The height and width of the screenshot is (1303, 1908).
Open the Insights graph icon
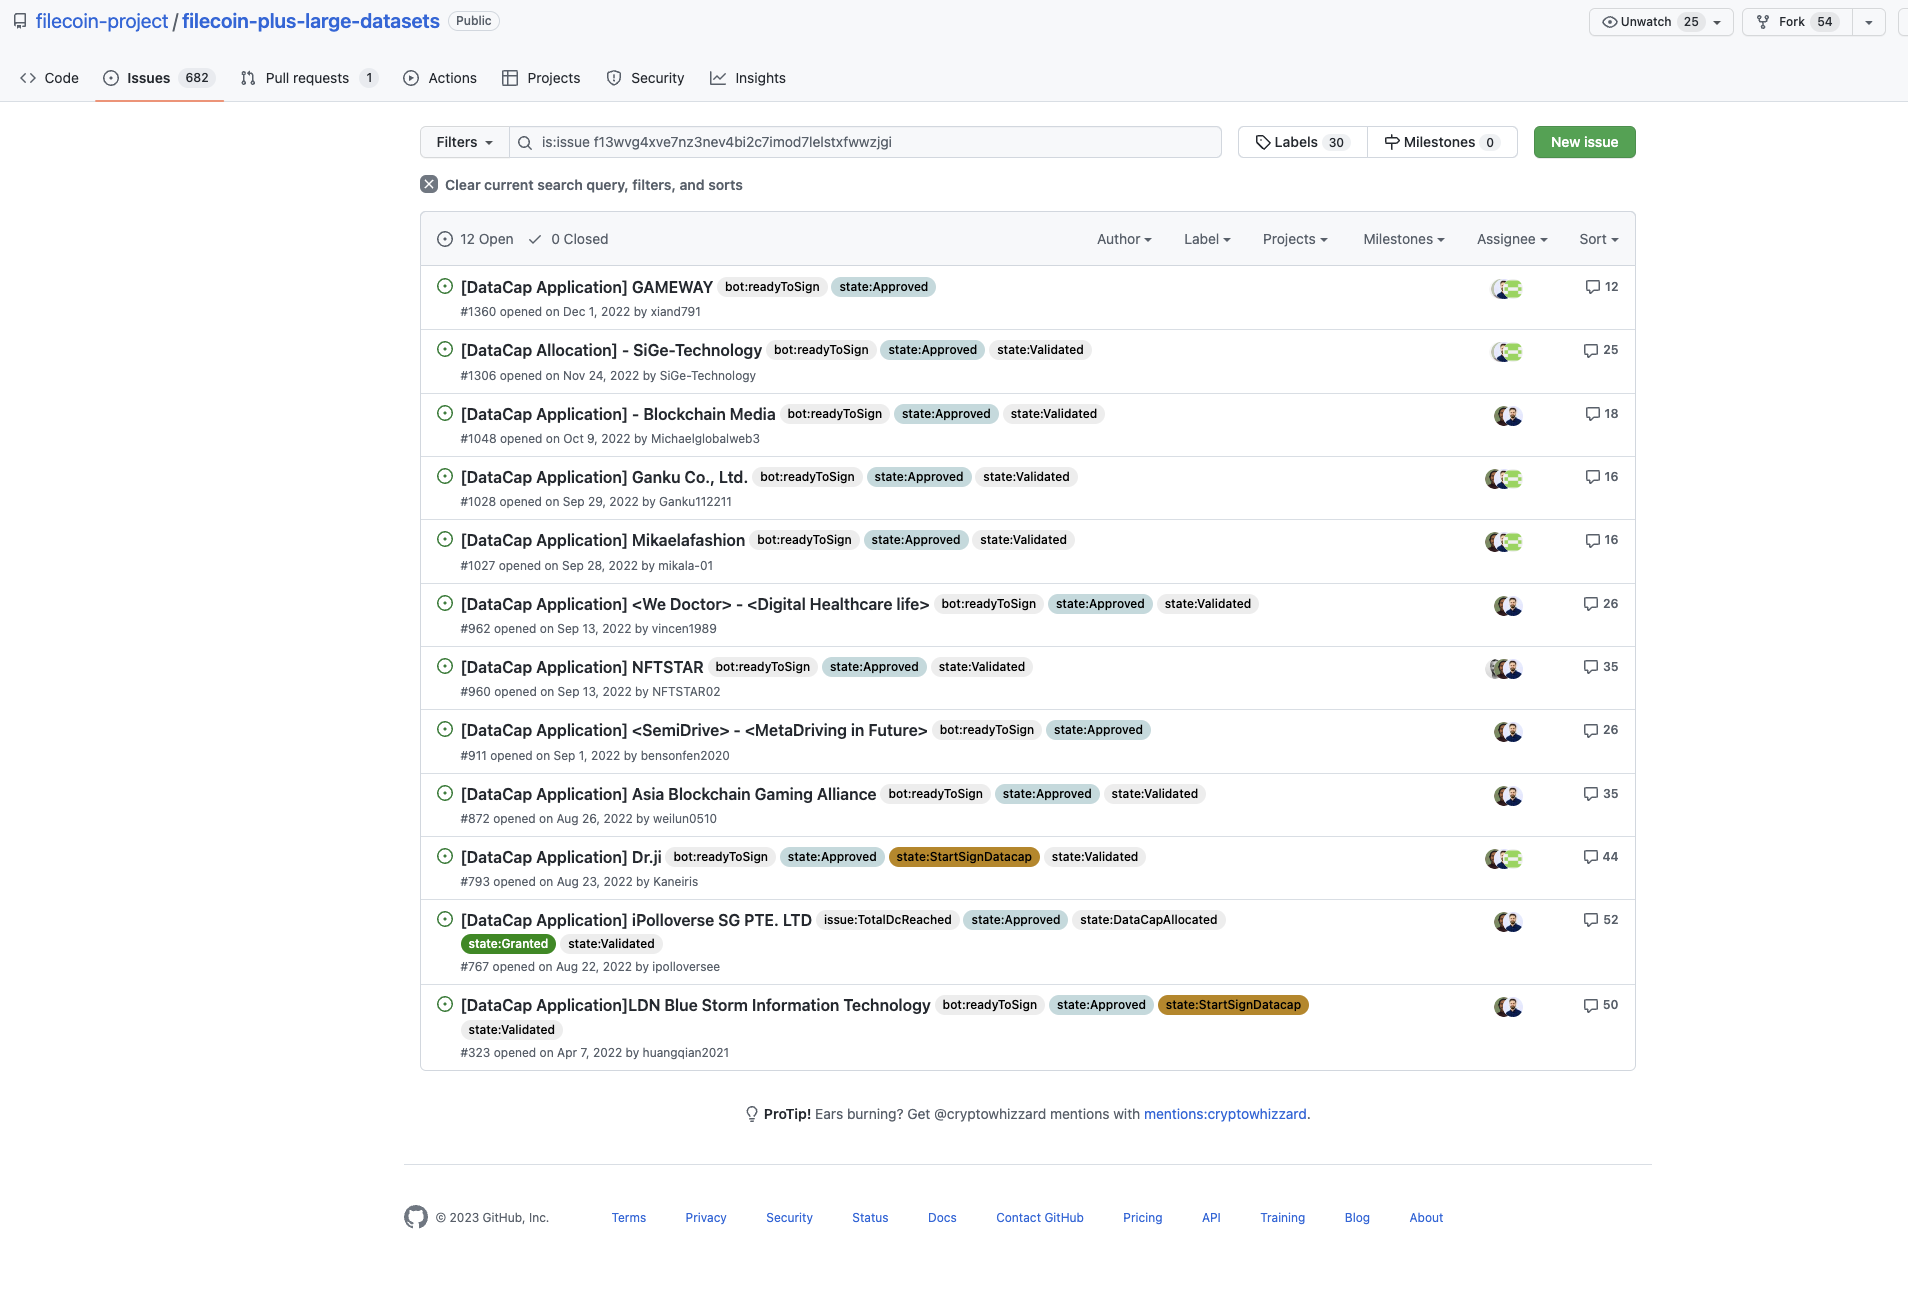pos(719,78)
